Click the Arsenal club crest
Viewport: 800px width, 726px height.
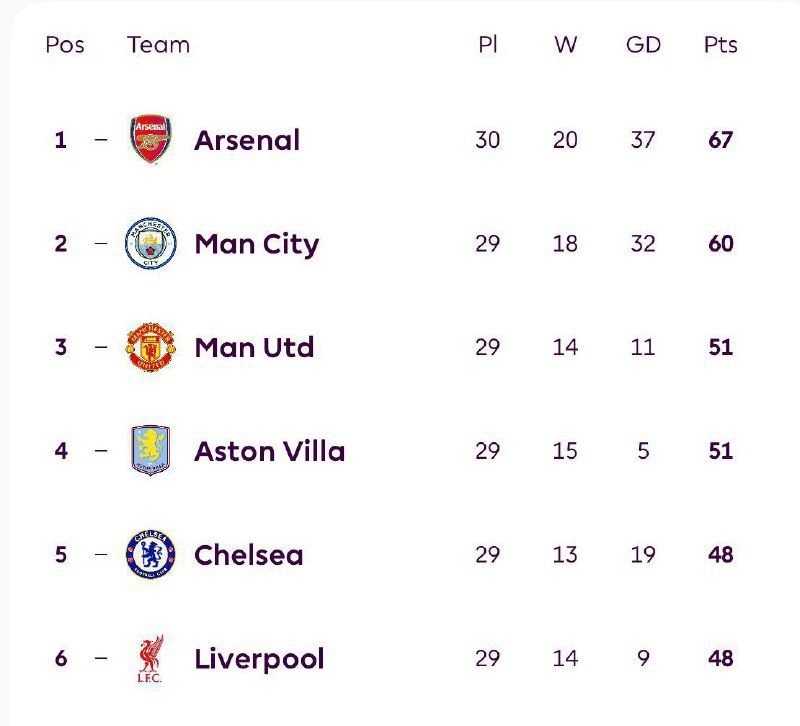151,140
